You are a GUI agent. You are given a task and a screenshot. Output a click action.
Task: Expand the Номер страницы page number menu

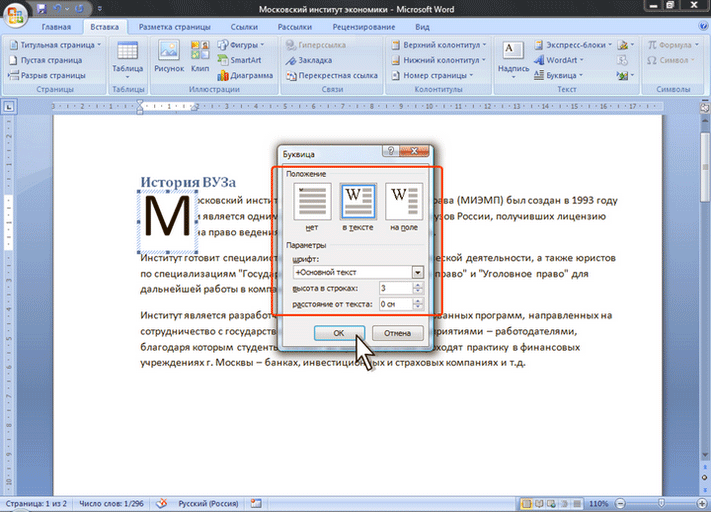coord(432,75)
